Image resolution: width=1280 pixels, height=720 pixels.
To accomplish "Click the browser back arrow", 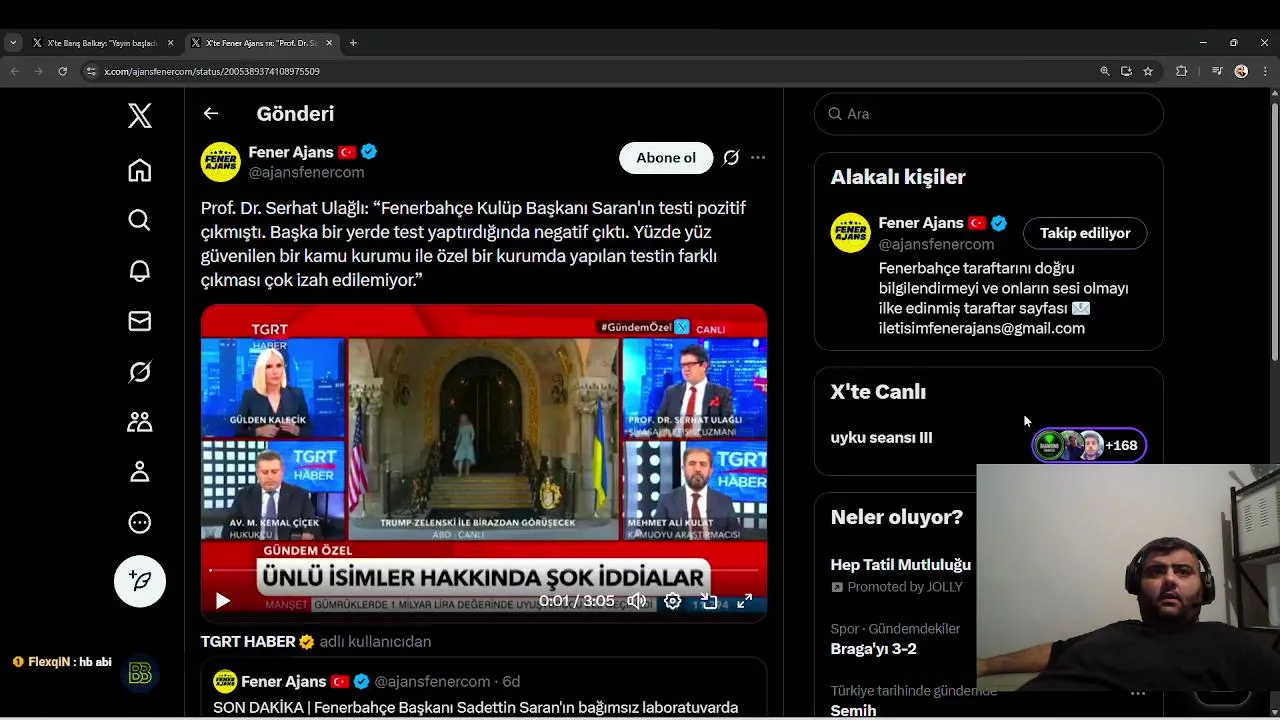I will [x=14, y=71].
